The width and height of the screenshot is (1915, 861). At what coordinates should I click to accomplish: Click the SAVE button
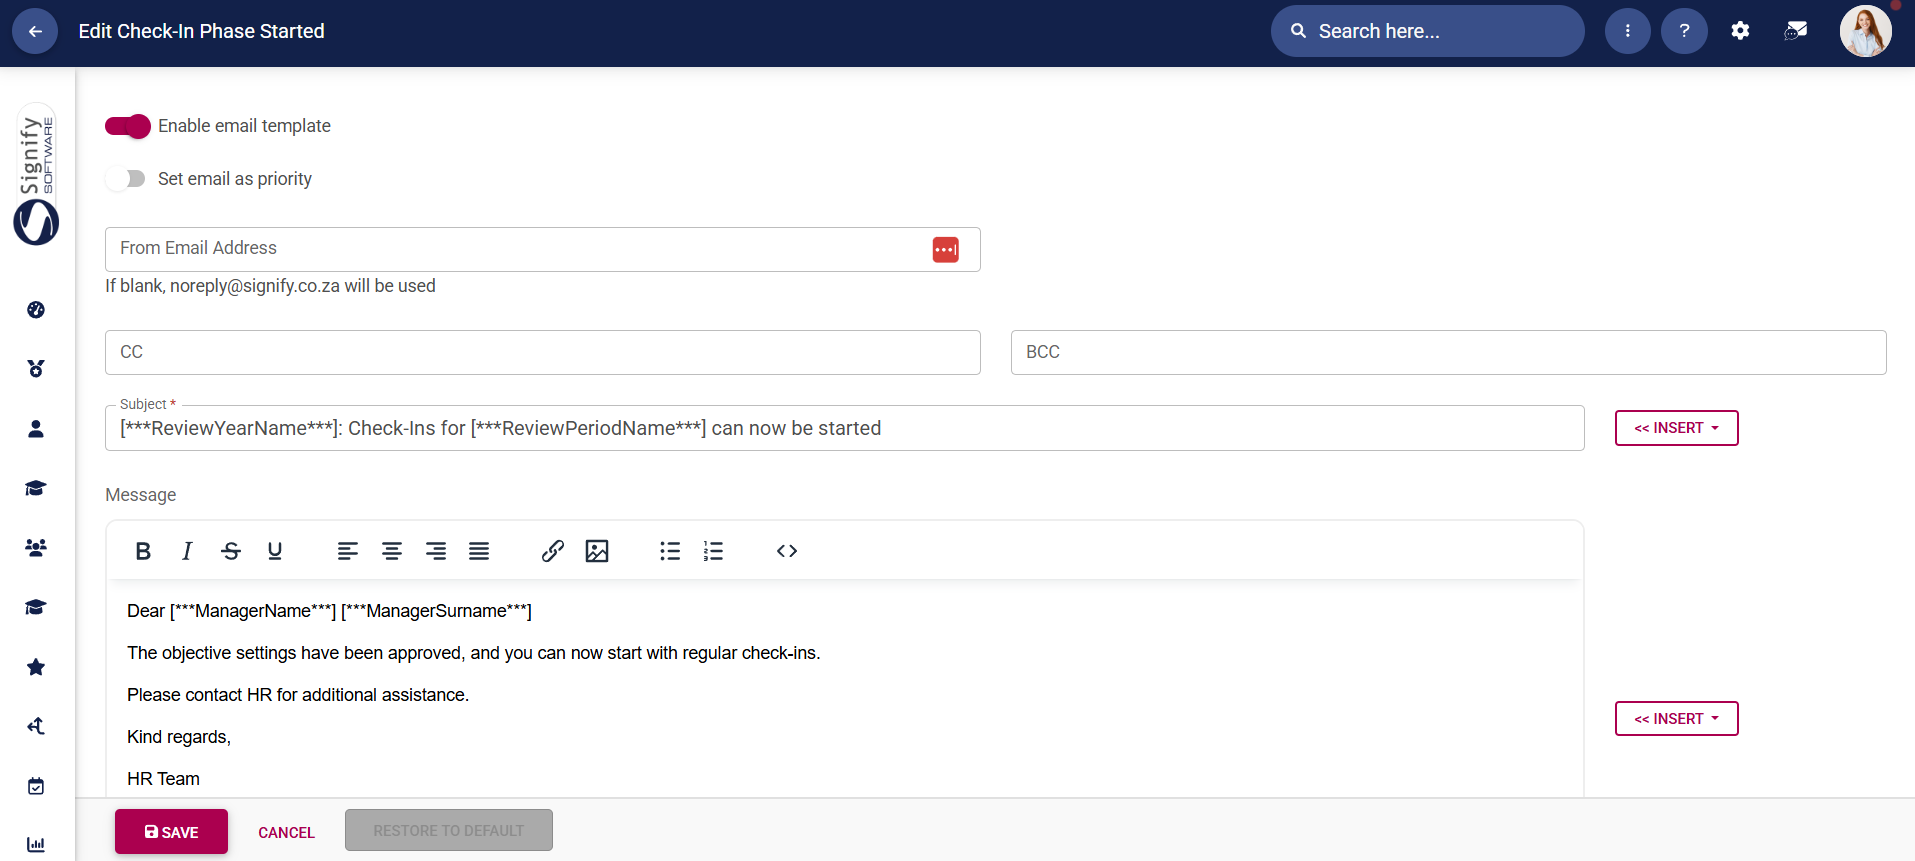pos(171,832)
